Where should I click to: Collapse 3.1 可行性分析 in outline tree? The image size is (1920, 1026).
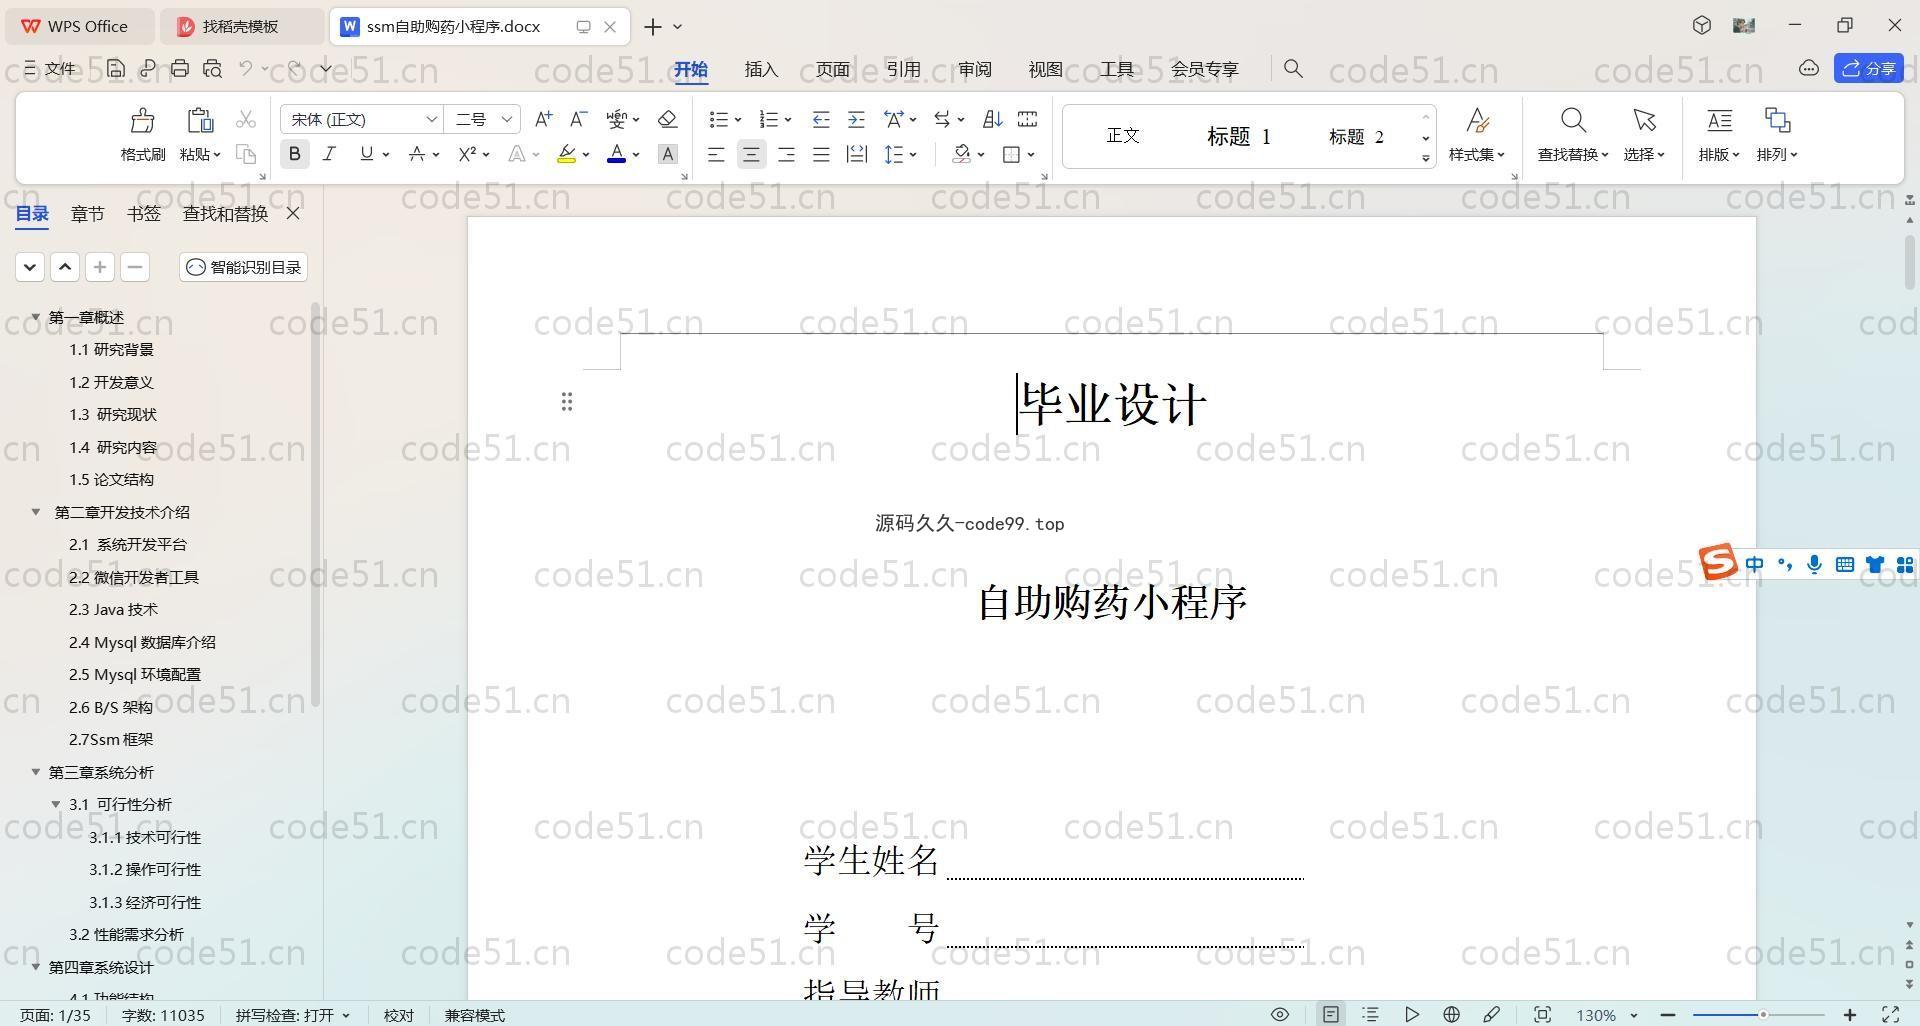point(56,804)
